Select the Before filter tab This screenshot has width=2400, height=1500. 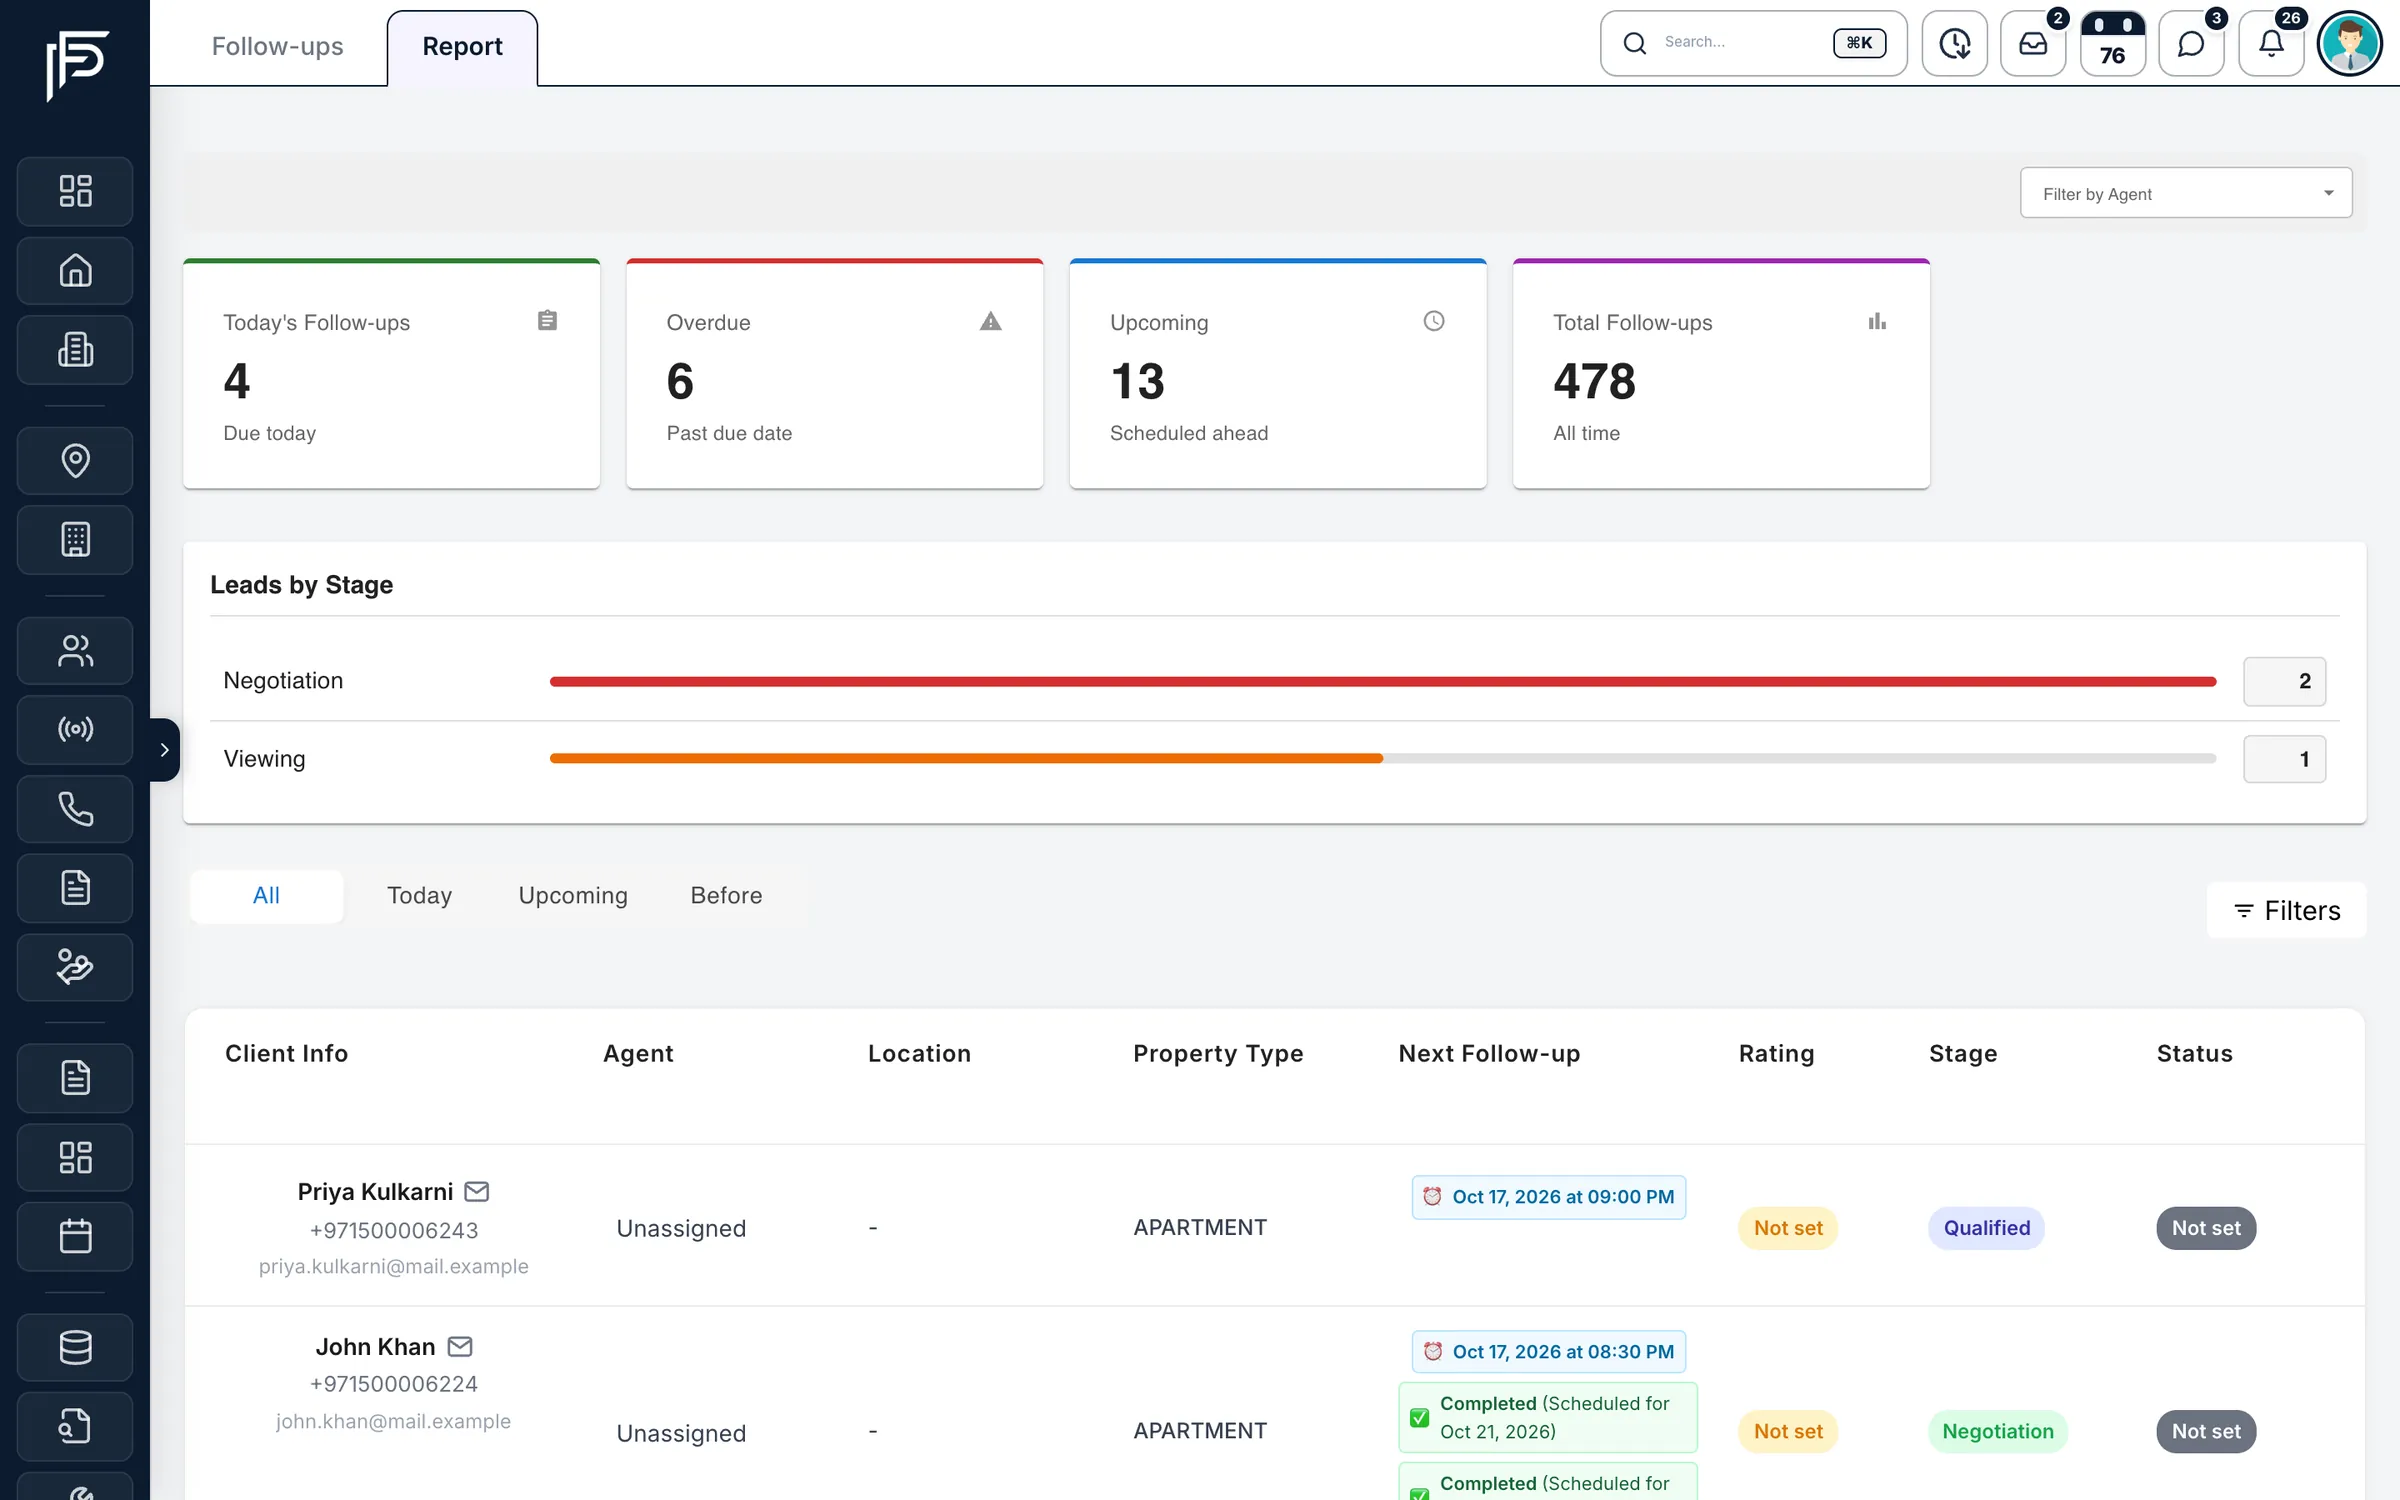(x=726, y=895)
